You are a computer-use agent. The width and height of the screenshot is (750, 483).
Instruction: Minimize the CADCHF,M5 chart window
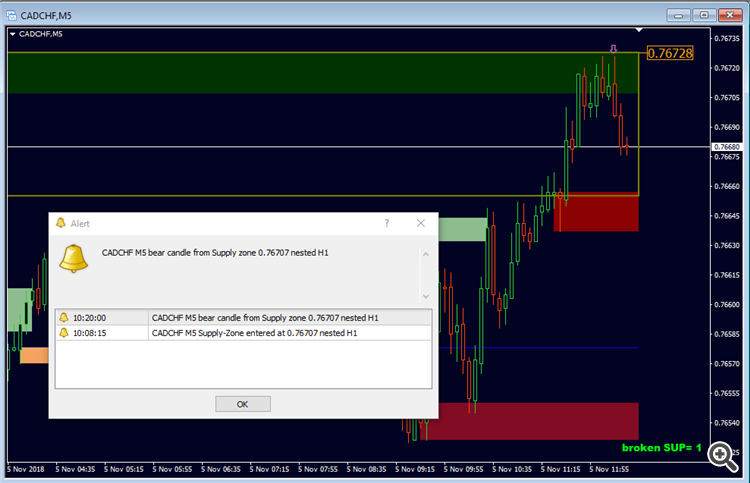[678, 15]
